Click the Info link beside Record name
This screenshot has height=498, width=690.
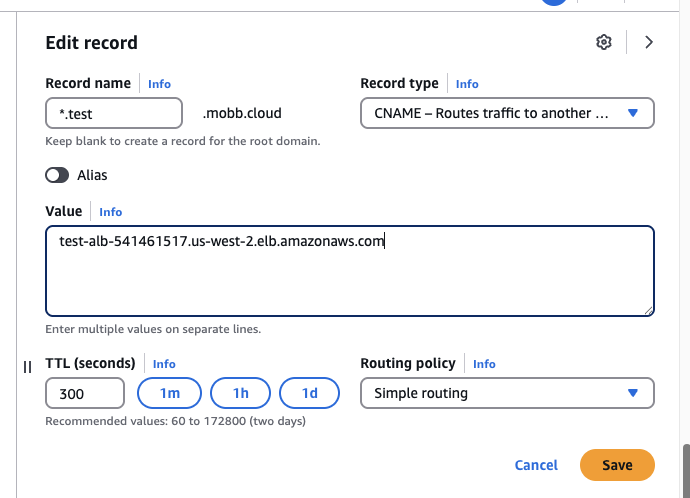[x=159, y=84]
